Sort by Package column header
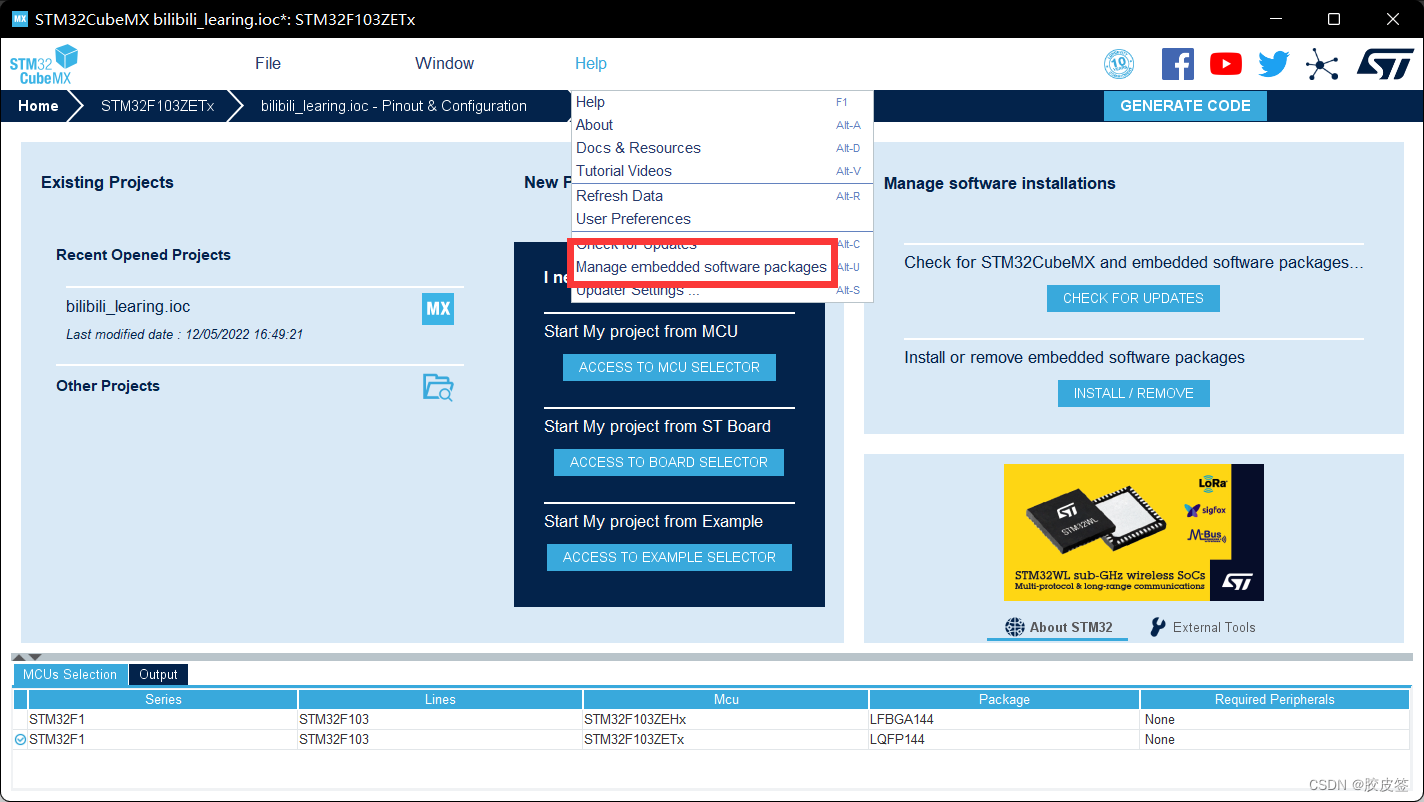Image resolution: width=1424 pixels, height=802 pixels. 1004,699
